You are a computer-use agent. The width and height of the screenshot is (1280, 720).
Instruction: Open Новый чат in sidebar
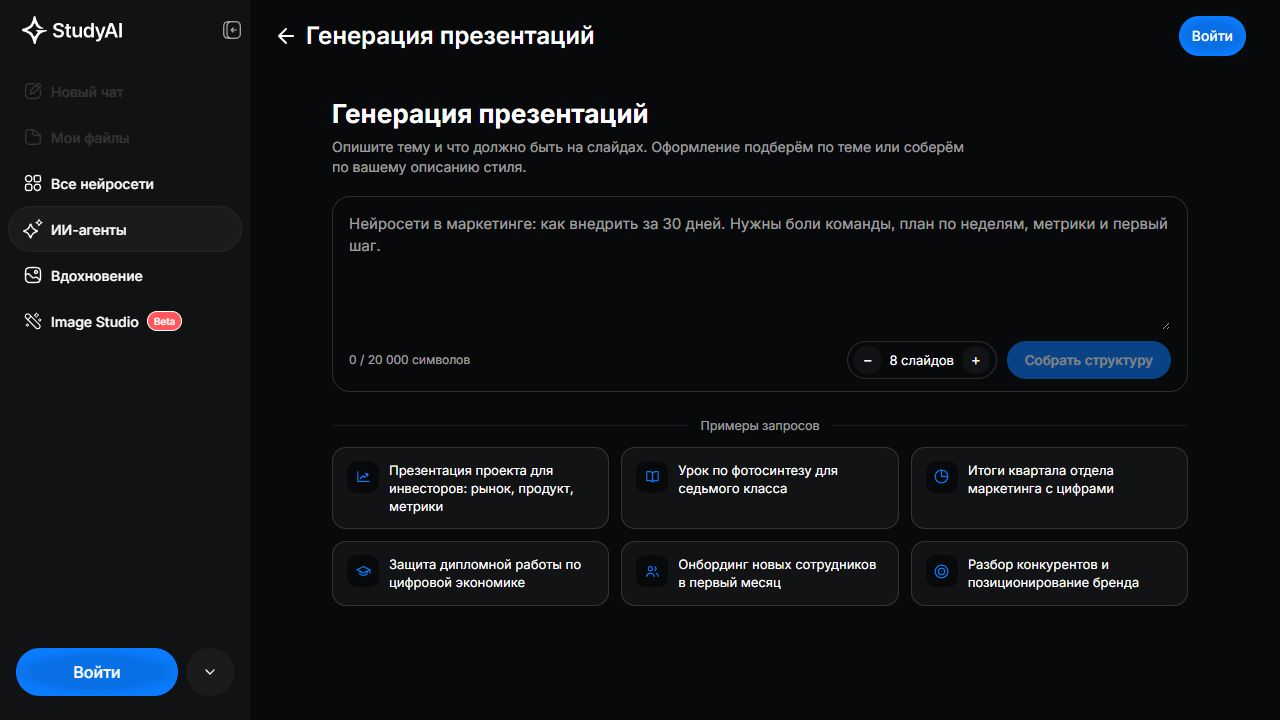pyautogui.click(x=125, y=92)
